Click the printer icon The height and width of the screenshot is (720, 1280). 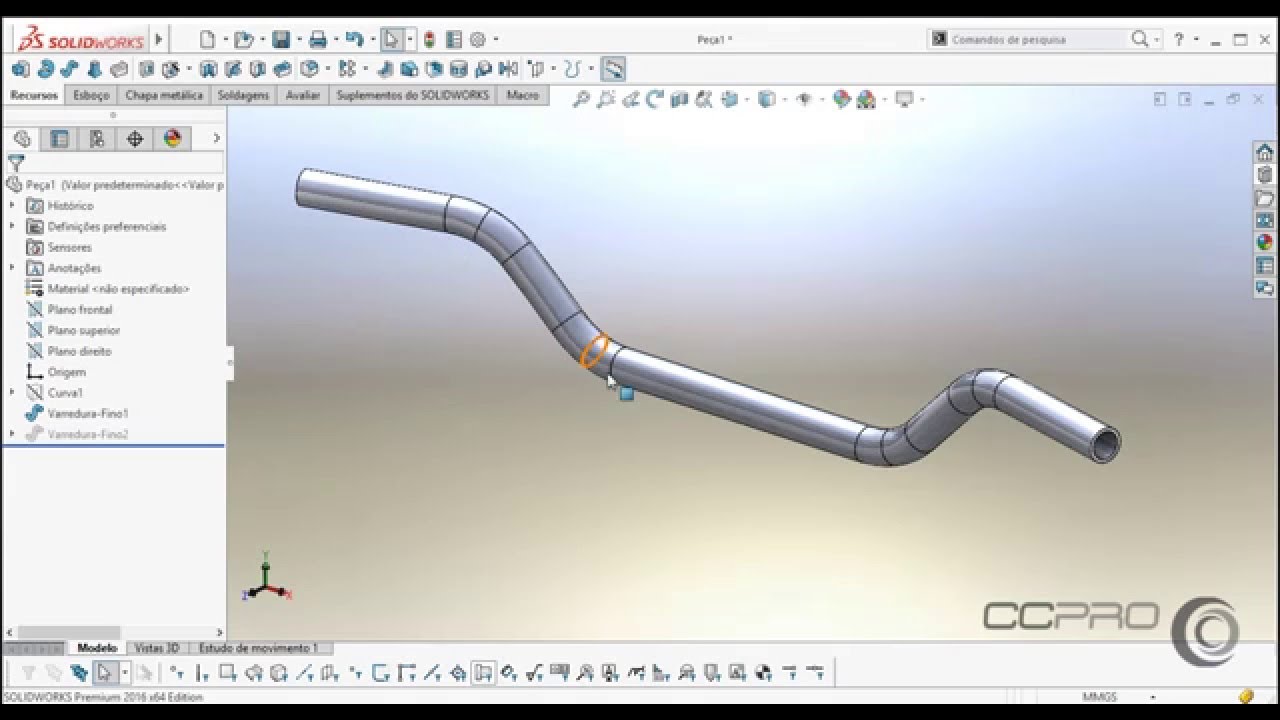click(x=318, y=40)
